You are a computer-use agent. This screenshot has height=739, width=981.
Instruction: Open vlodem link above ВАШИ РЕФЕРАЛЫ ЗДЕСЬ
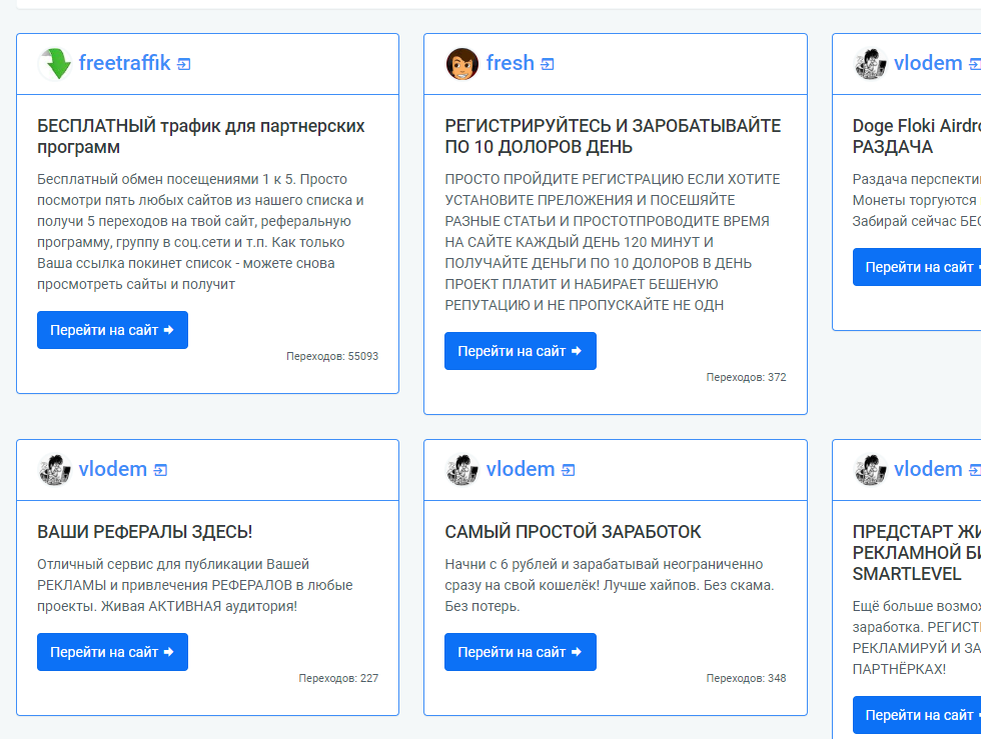coord(113,469)
